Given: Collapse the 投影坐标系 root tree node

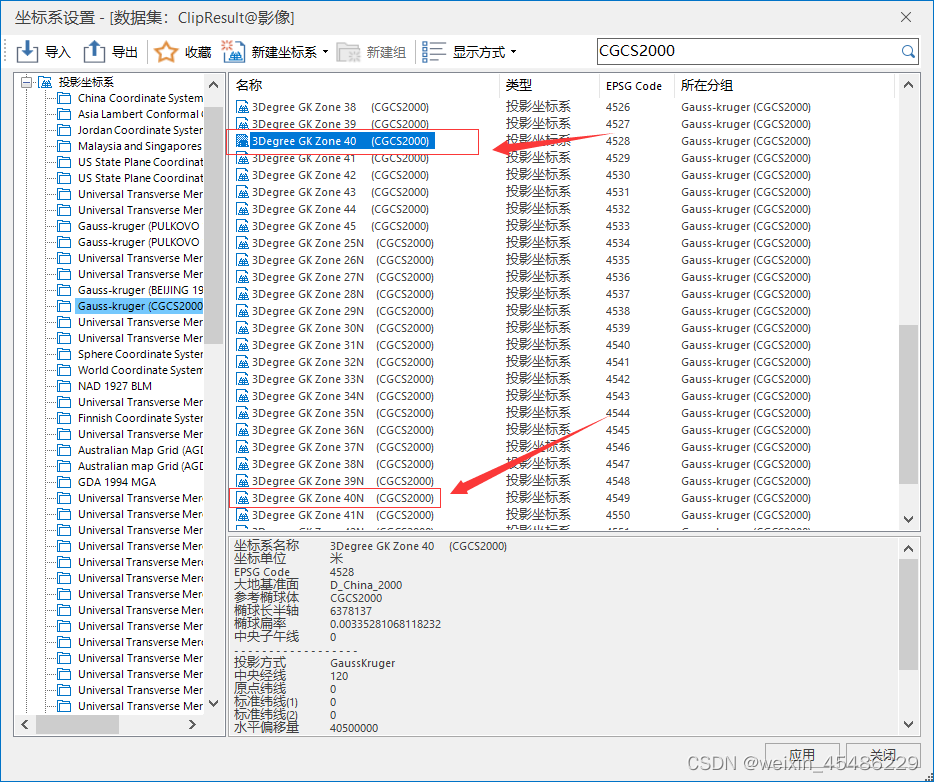Looking at the screenshot, I should 26,82.
